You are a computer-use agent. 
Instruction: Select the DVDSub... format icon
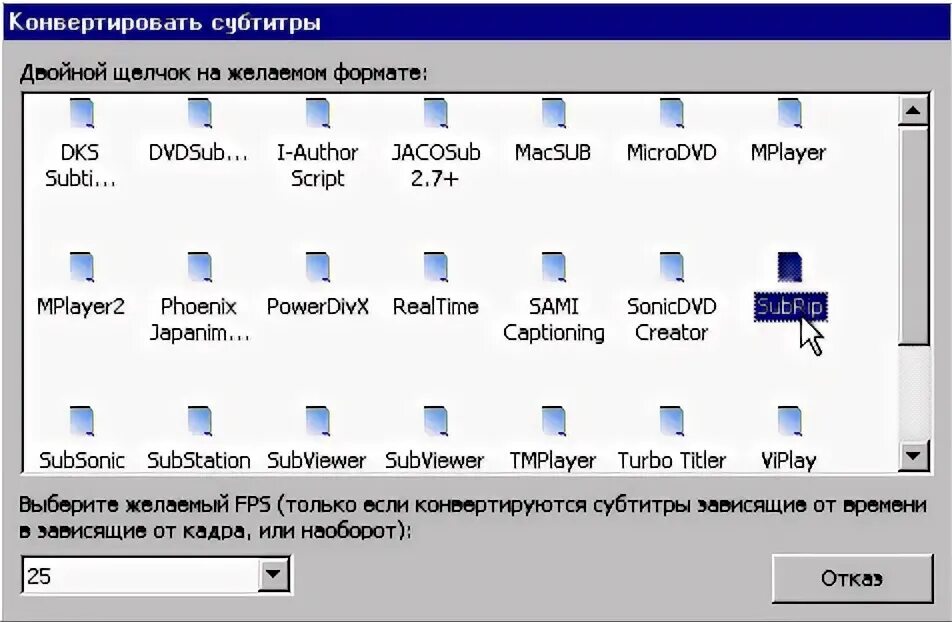coord(200,114)
